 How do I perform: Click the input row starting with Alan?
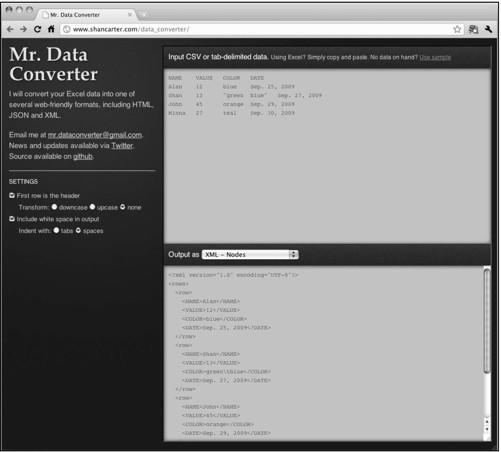[231, 87]
